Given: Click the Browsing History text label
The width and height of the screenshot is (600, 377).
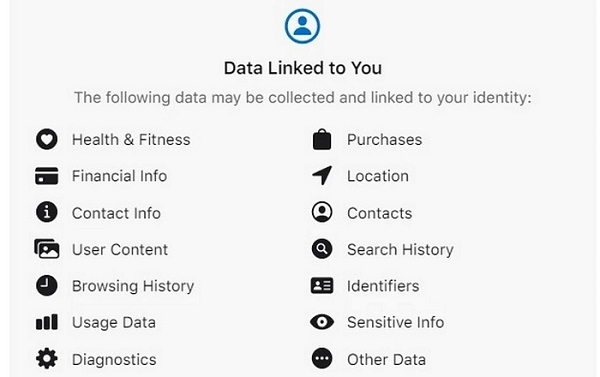Looking at the screenshot, I should pos(133,286).
